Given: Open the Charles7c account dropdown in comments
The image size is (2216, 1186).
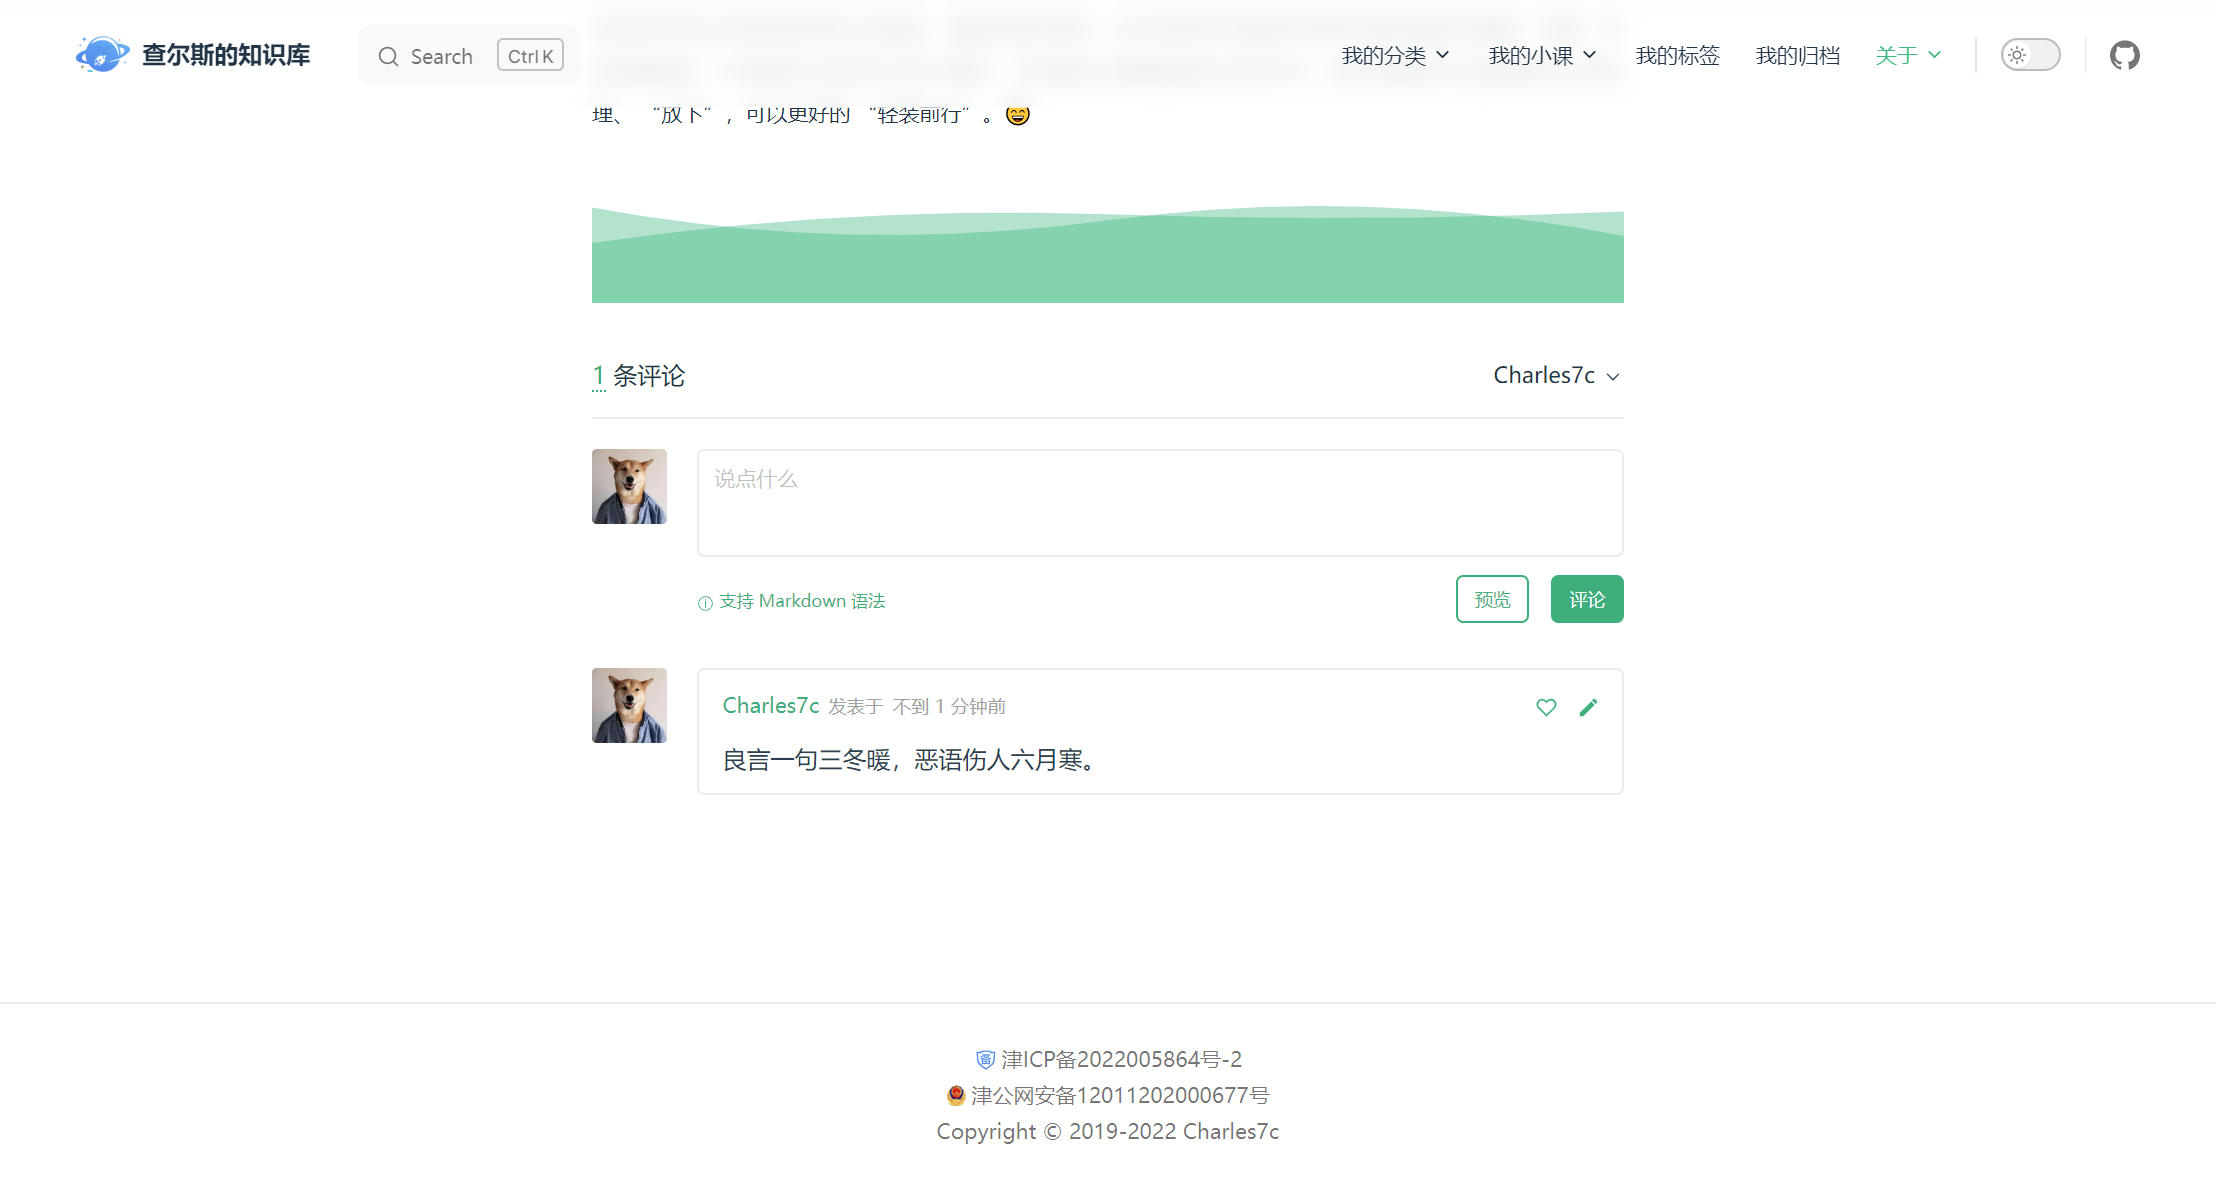Looking at the screenshot, I should (1556, 376).
